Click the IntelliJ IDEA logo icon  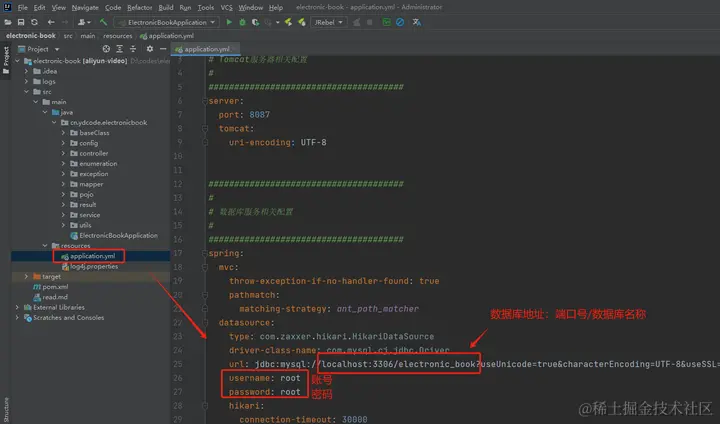point(7,7)
